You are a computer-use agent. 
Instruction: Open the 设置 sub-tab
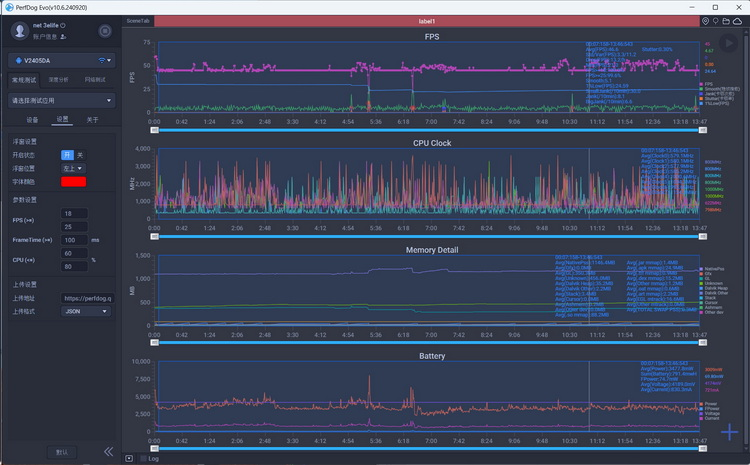tap(62, 119)
